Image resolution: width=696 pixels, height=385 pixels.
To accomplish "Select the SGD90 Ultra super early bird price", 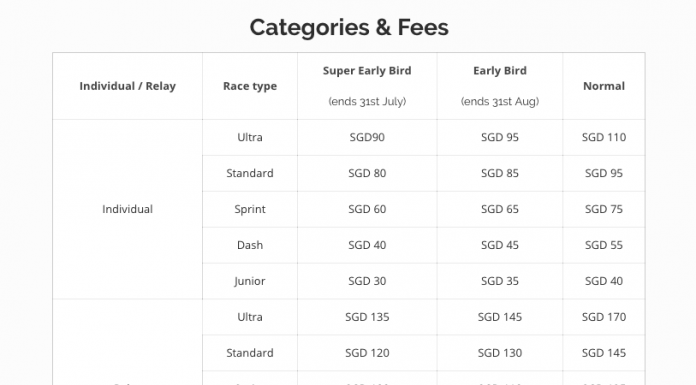I will (367, 137).
